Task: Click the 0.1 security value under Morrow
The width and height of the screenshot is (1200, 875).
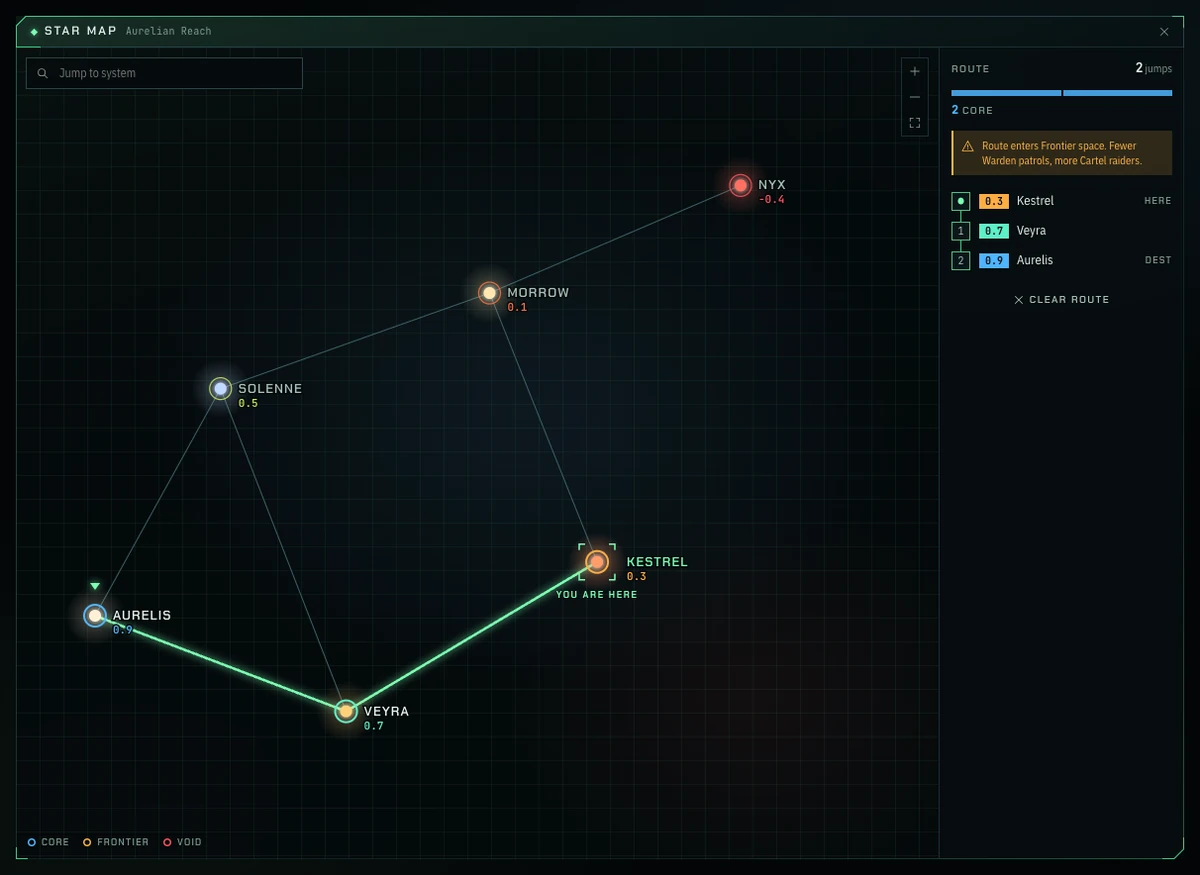Action: [517, 308]
